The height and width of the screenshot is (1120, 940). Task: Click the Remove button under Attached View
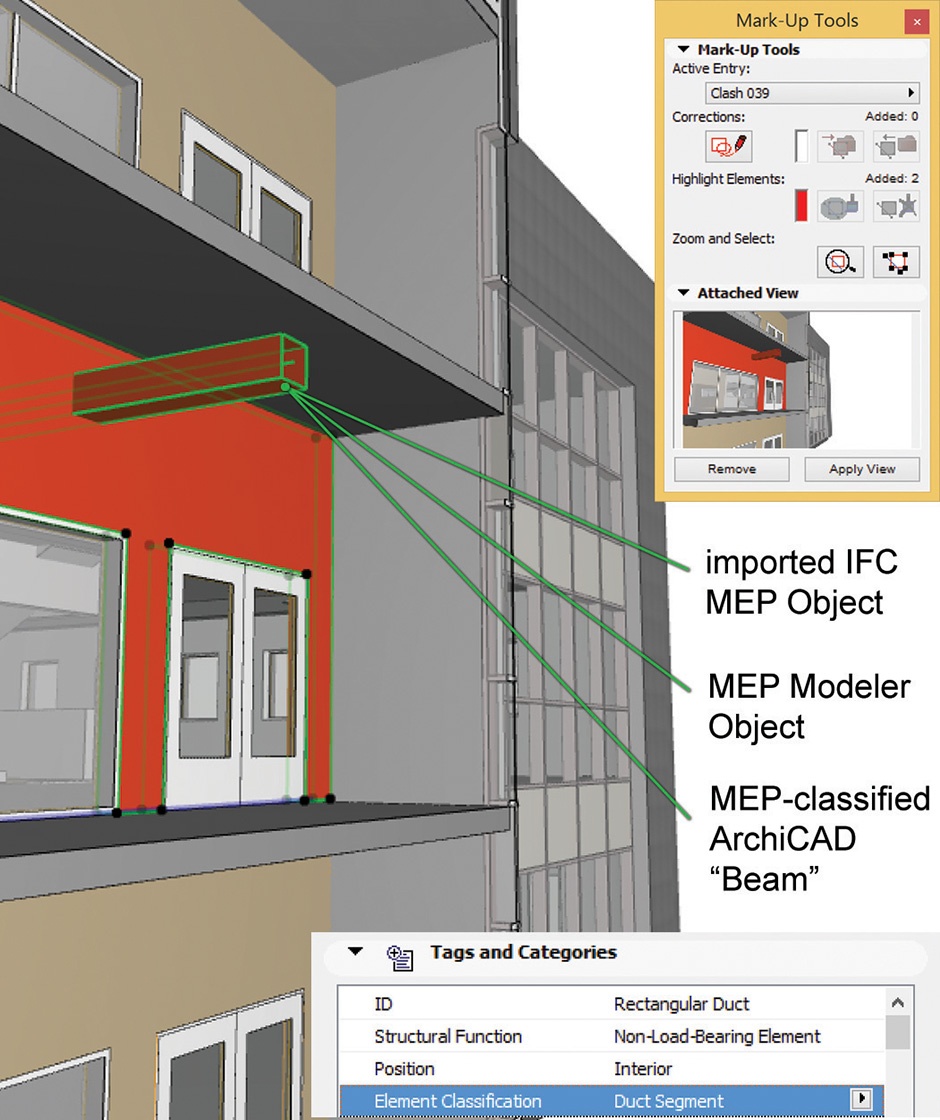click(731, 469)
